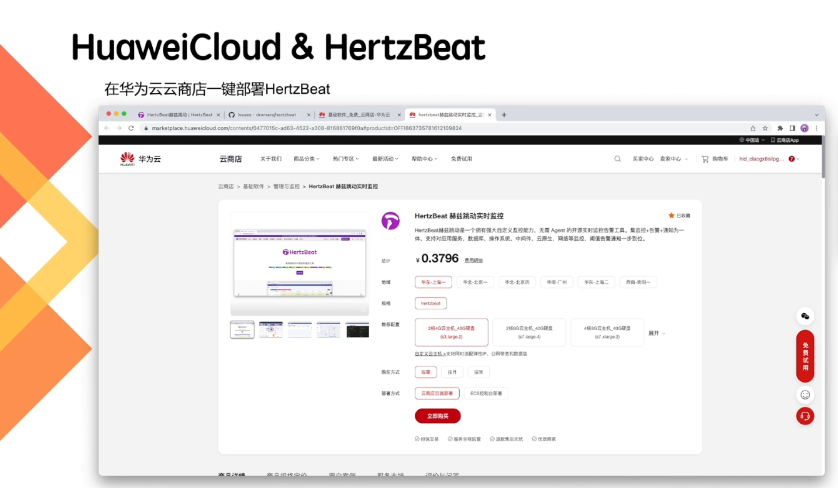The width and height of the screenshot is (838, 488).
Task: Click the browser forward arrow
Action: pos(119,128)
